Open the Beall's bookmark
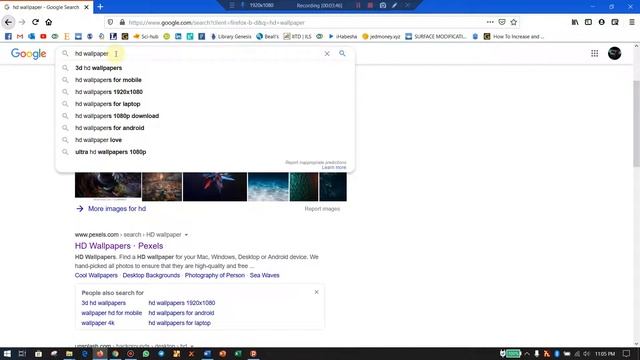 [x=267, y=36]
